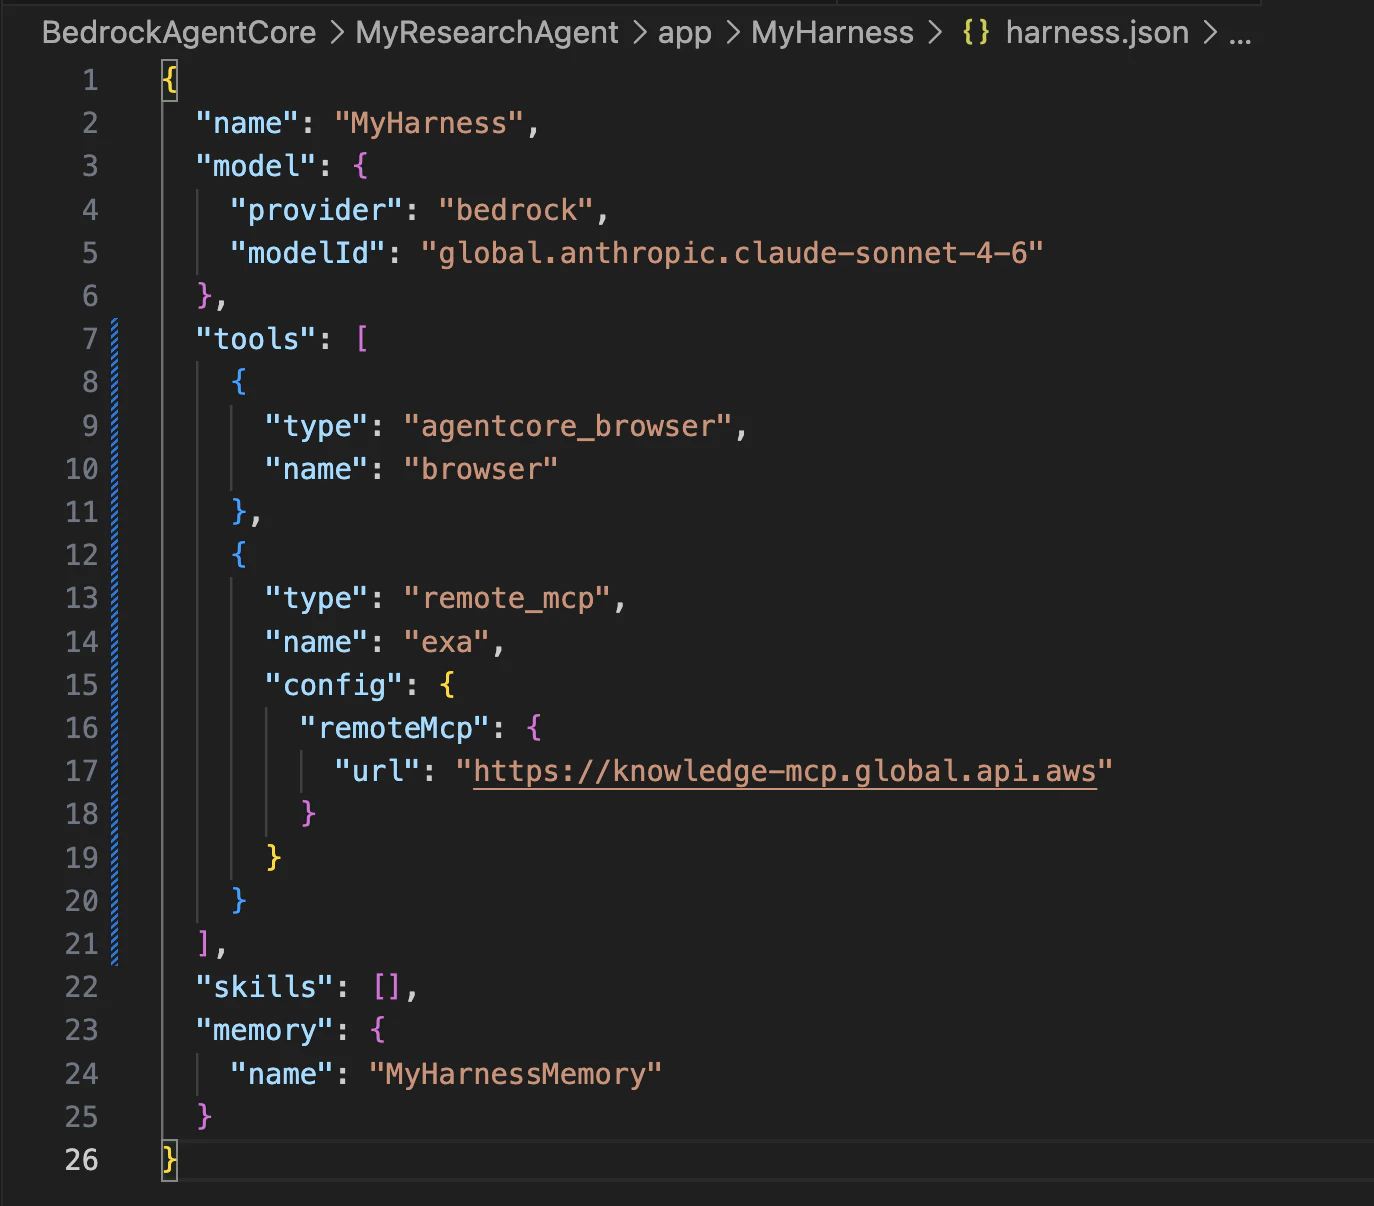Click the "config" key
This screenshot has width=1374, height=1206.
[335, 685]
